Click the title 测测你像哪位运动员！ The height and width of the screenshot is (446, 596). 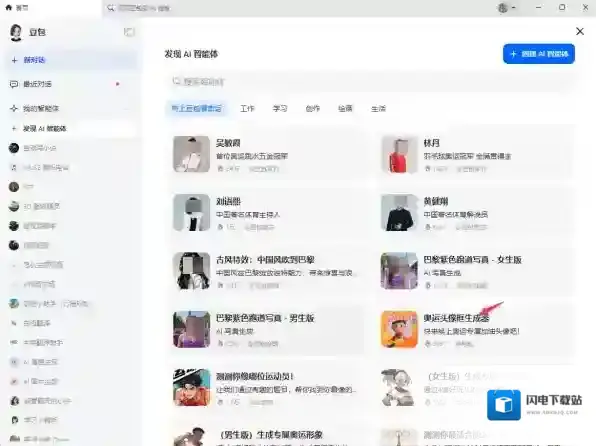255,376
